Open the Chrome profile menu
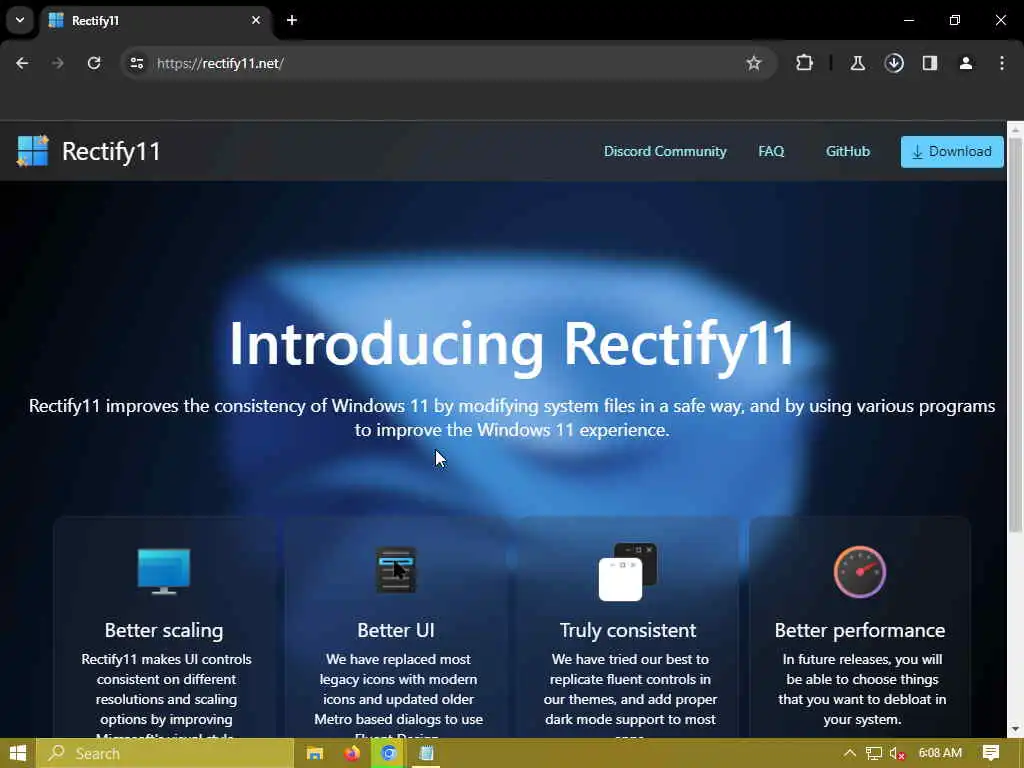 click(966, 63)
